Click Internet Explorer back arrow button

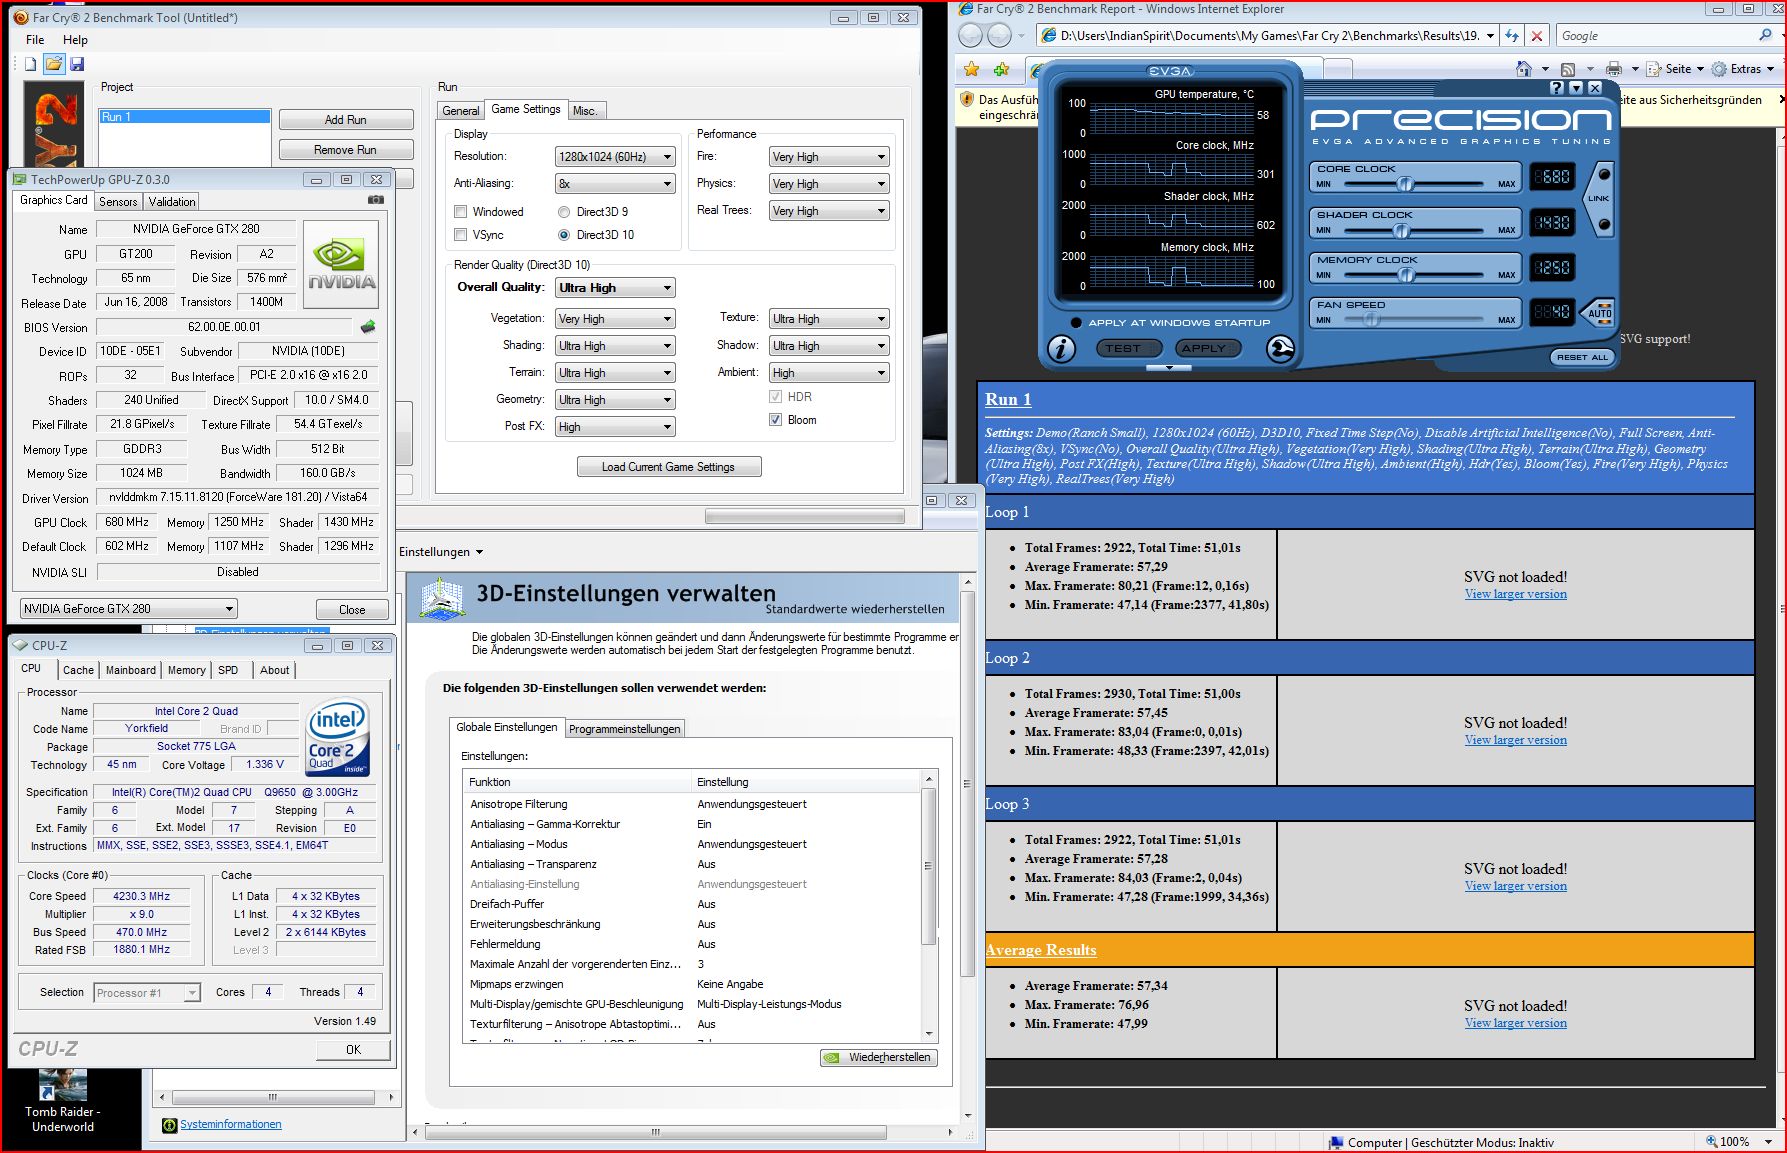point(971,36)
